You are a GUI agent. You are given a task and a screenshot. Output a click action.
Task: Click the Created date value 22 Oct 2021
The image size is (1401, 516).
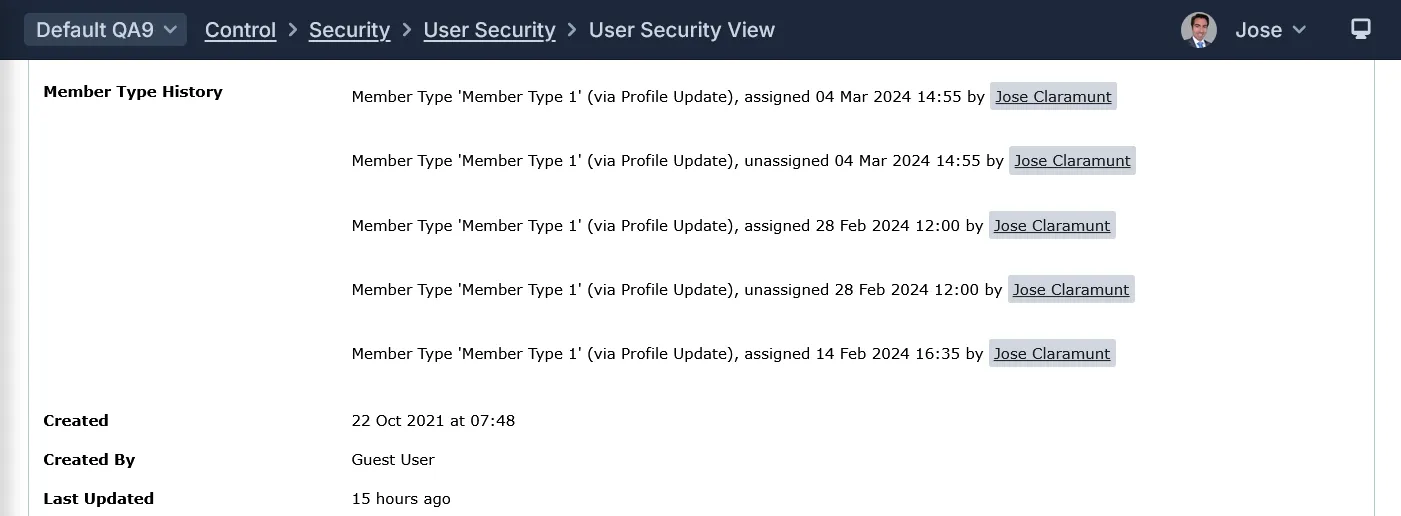pos(433,421)
